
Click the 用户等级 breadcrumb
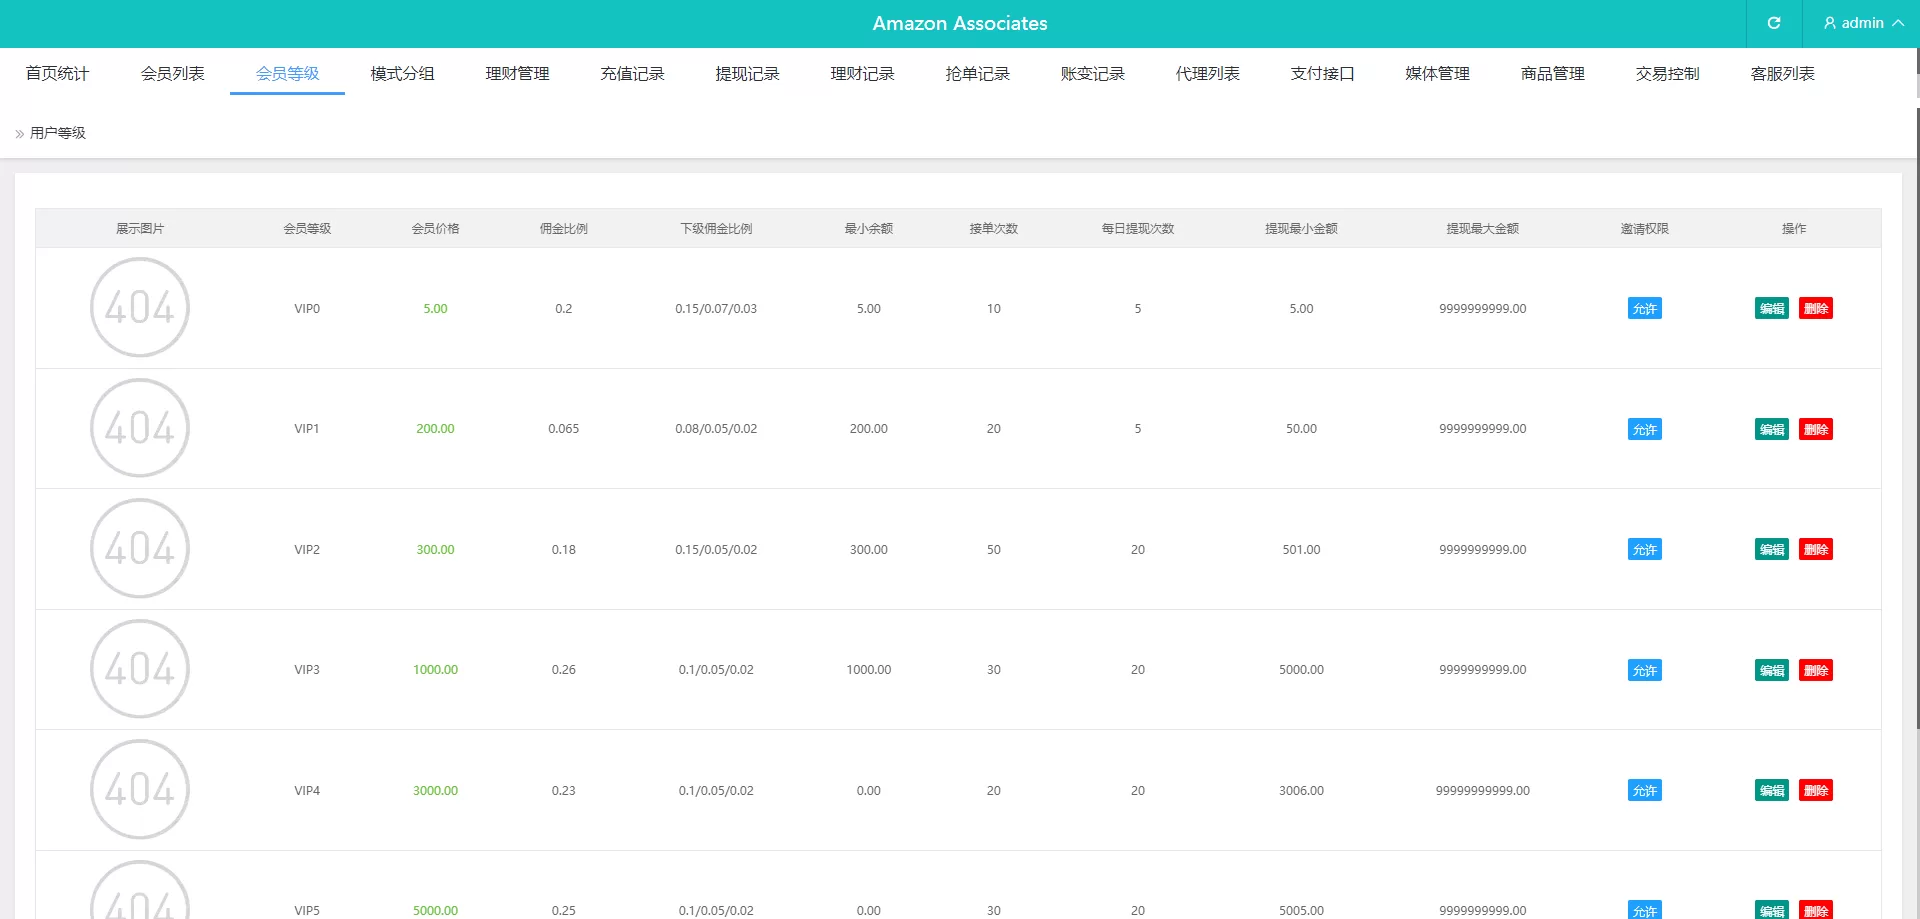coord(58,133)
